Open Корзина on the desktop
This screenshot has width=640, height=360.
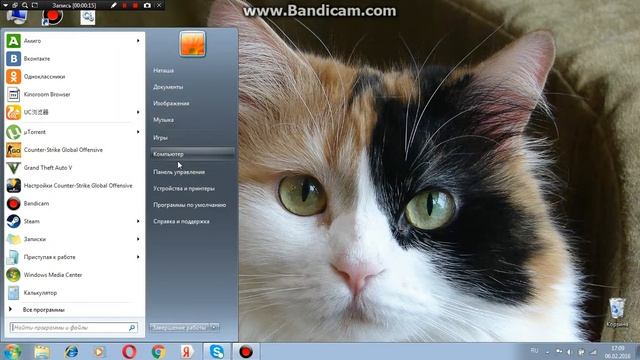coord(617,313)
